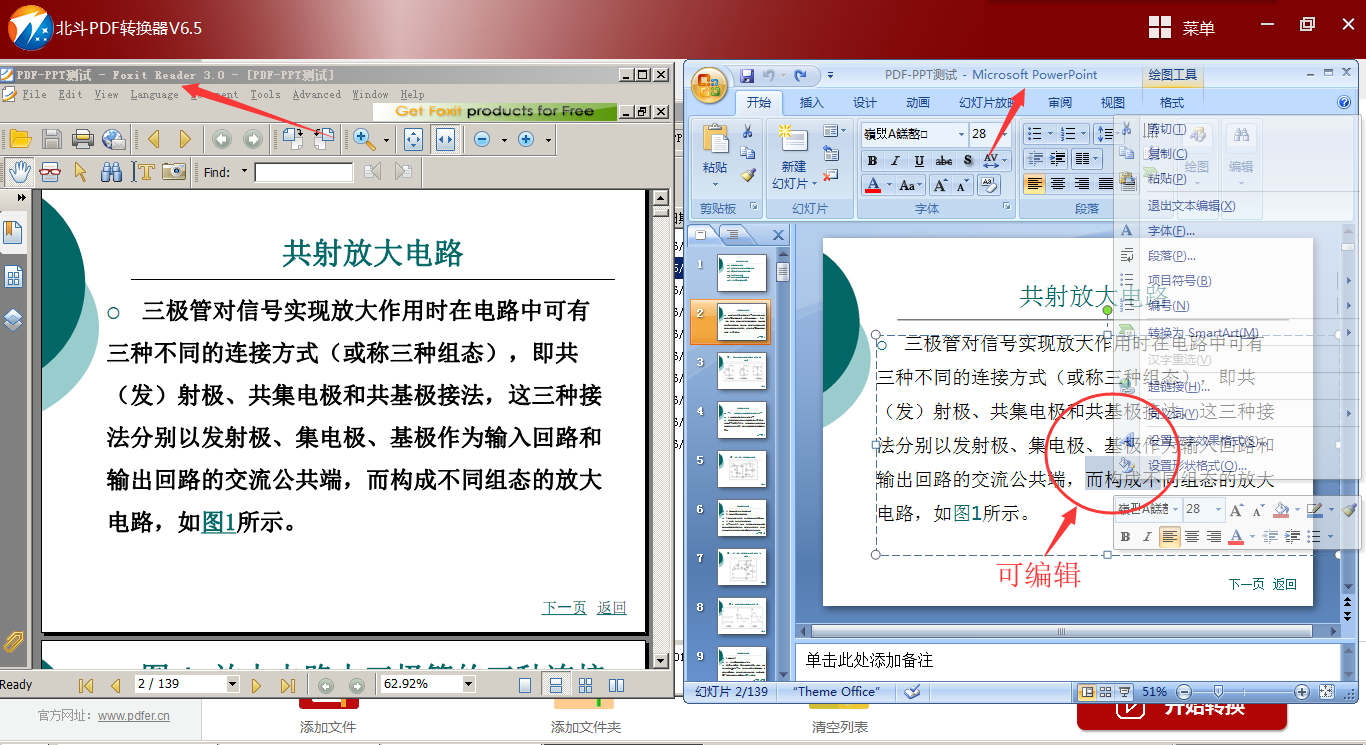Toggle Bold in PowerPoint's ribbon font group

coord(872,160)
